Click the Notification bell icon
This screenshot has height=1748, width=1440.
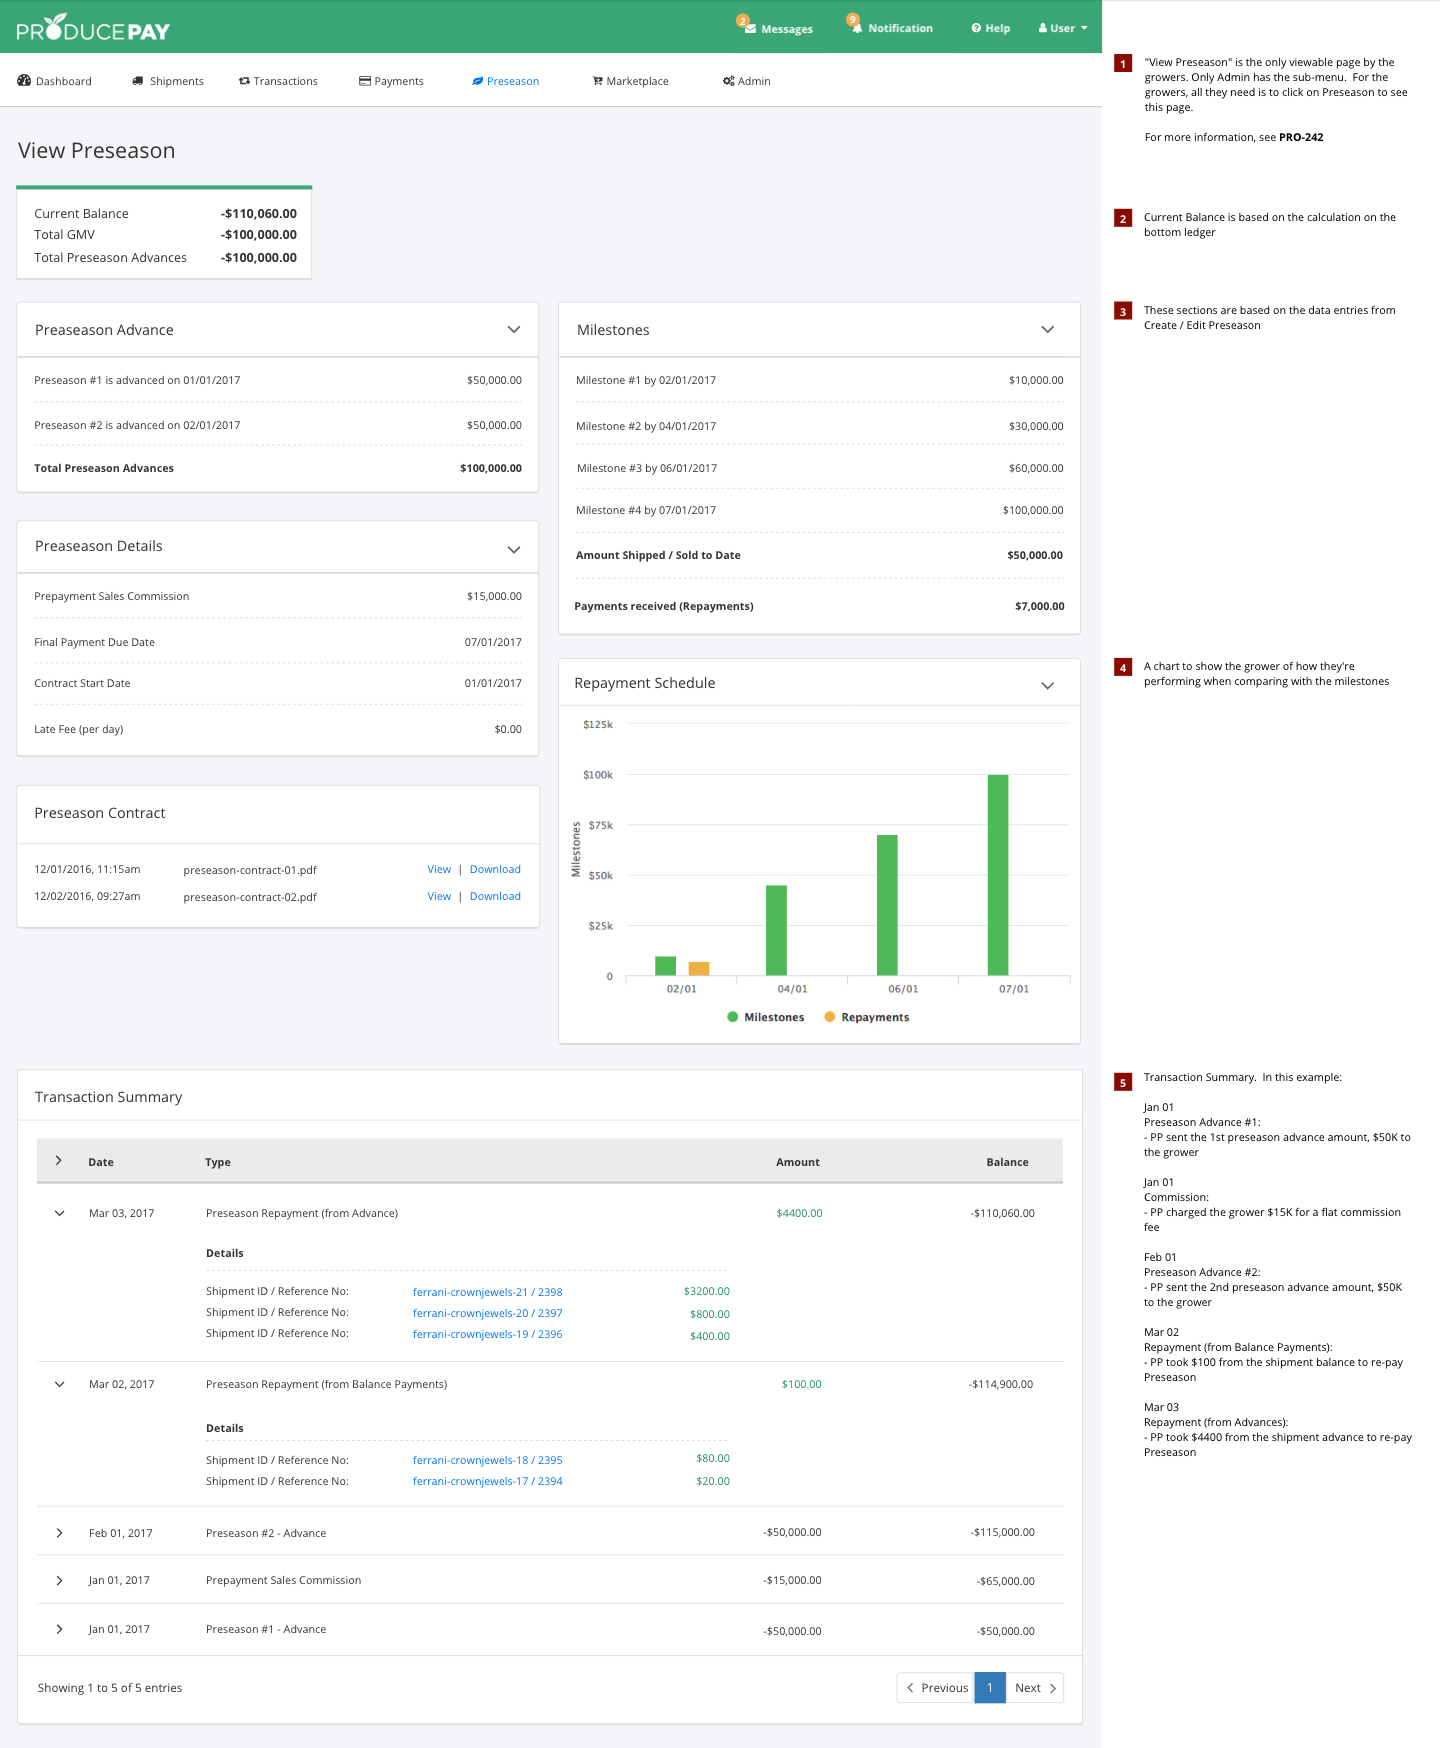857,28
